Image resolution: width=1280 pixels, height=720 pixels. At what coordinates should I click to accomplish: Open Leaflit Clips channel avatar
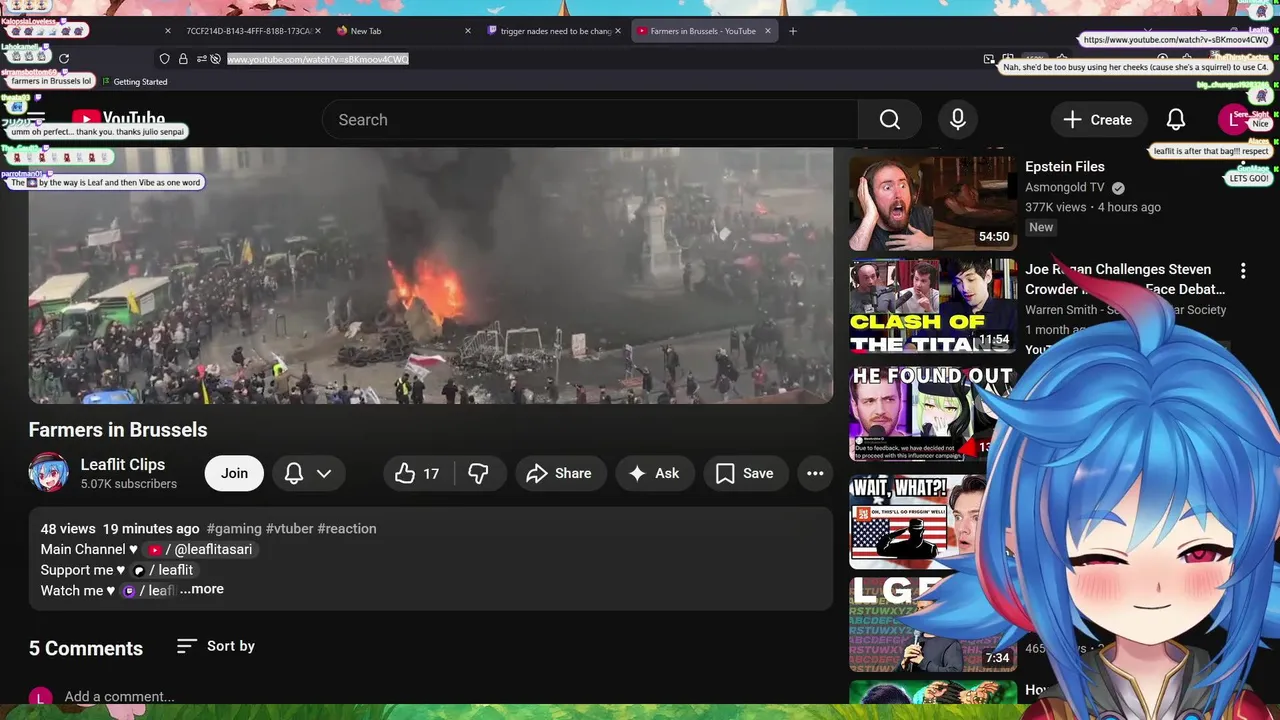[x=48, y=473]
